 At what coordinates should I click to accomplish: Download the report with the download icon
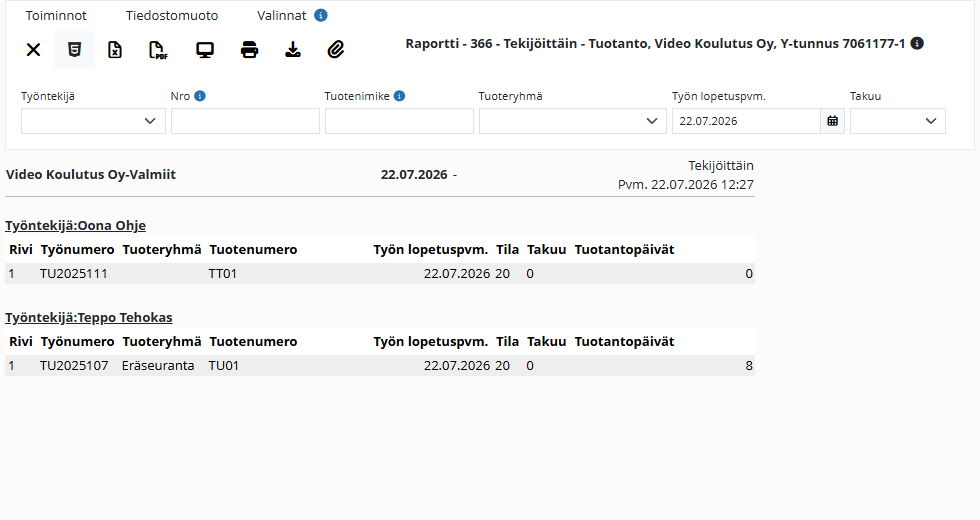292,49
